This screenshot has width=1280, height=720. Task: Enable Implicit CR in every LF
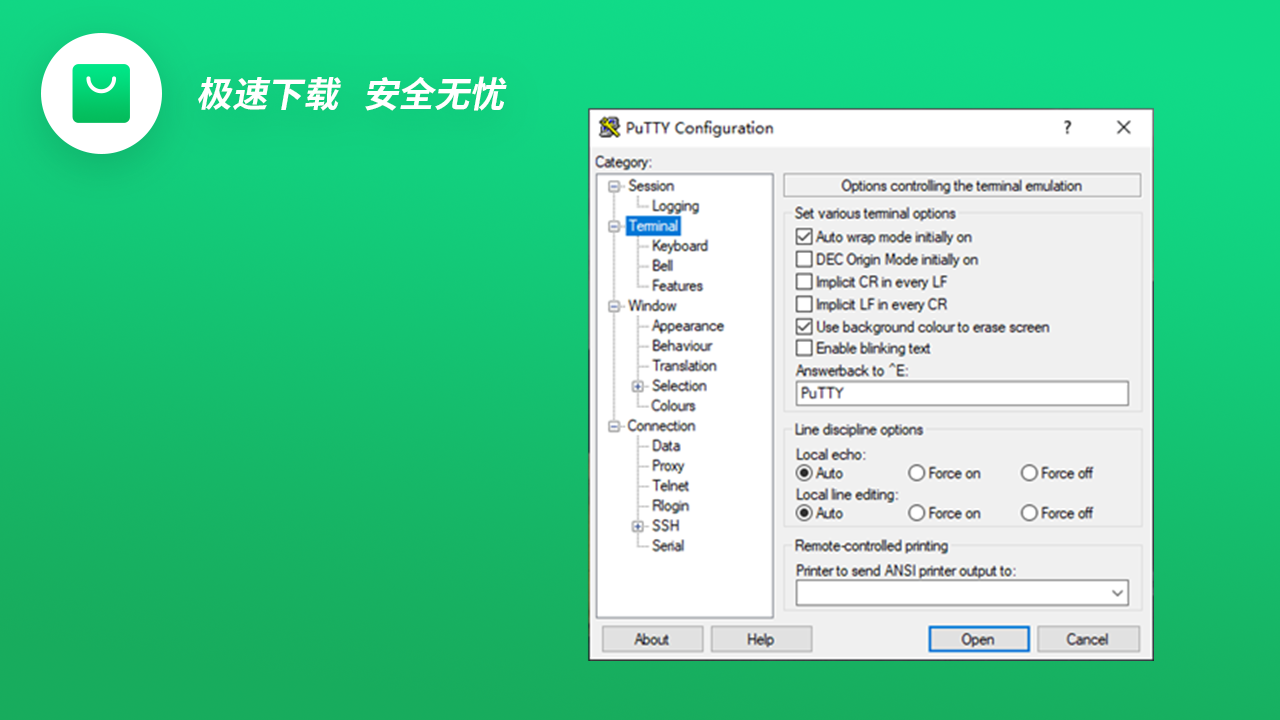tap(804, 281)
